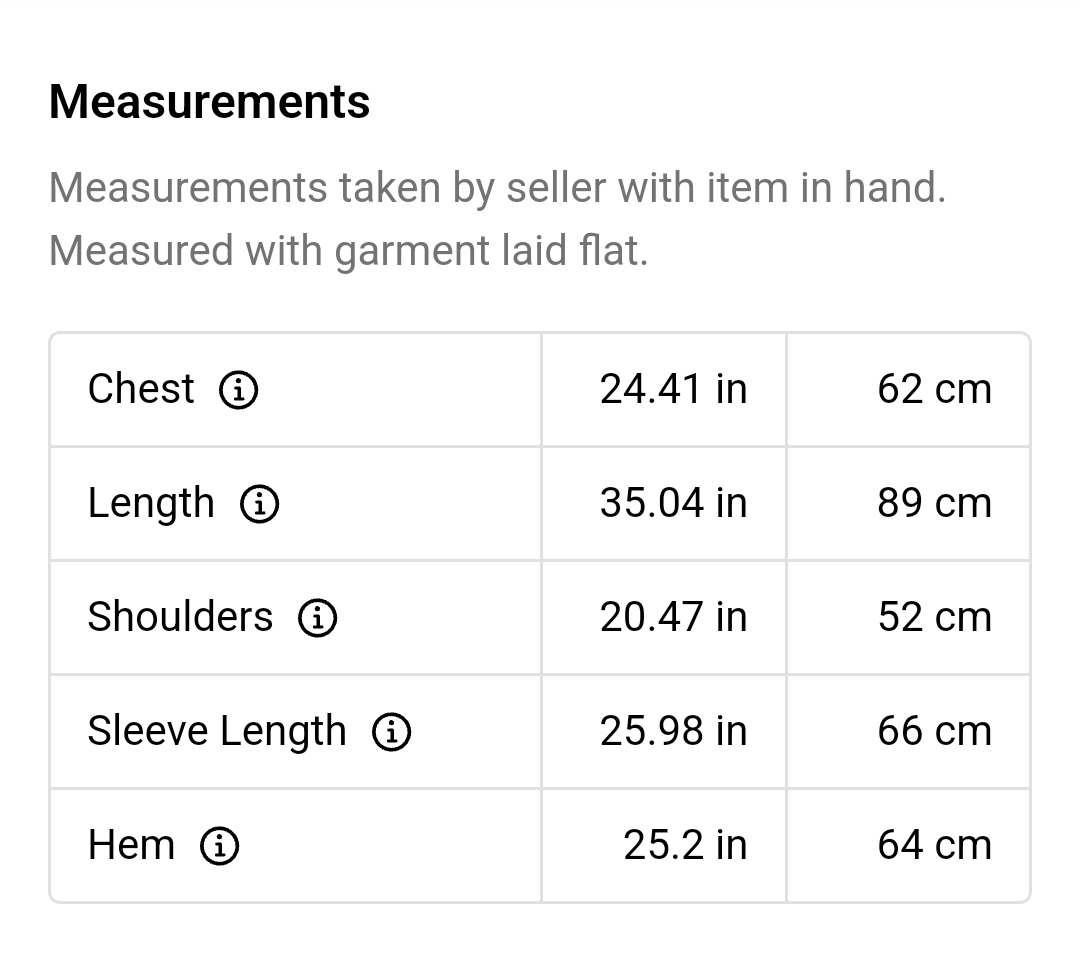The height and width of the screenshot is (976, 1080).
Task: Click the 35.04 in length value
Action: point(673,503)
